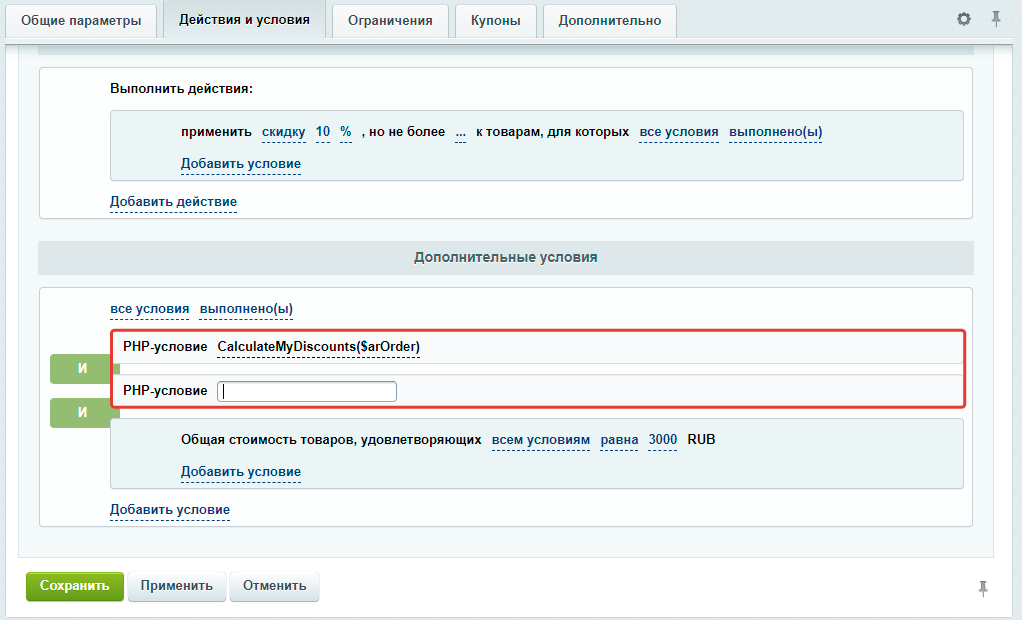Change the равна comparison dropdown

618,439
